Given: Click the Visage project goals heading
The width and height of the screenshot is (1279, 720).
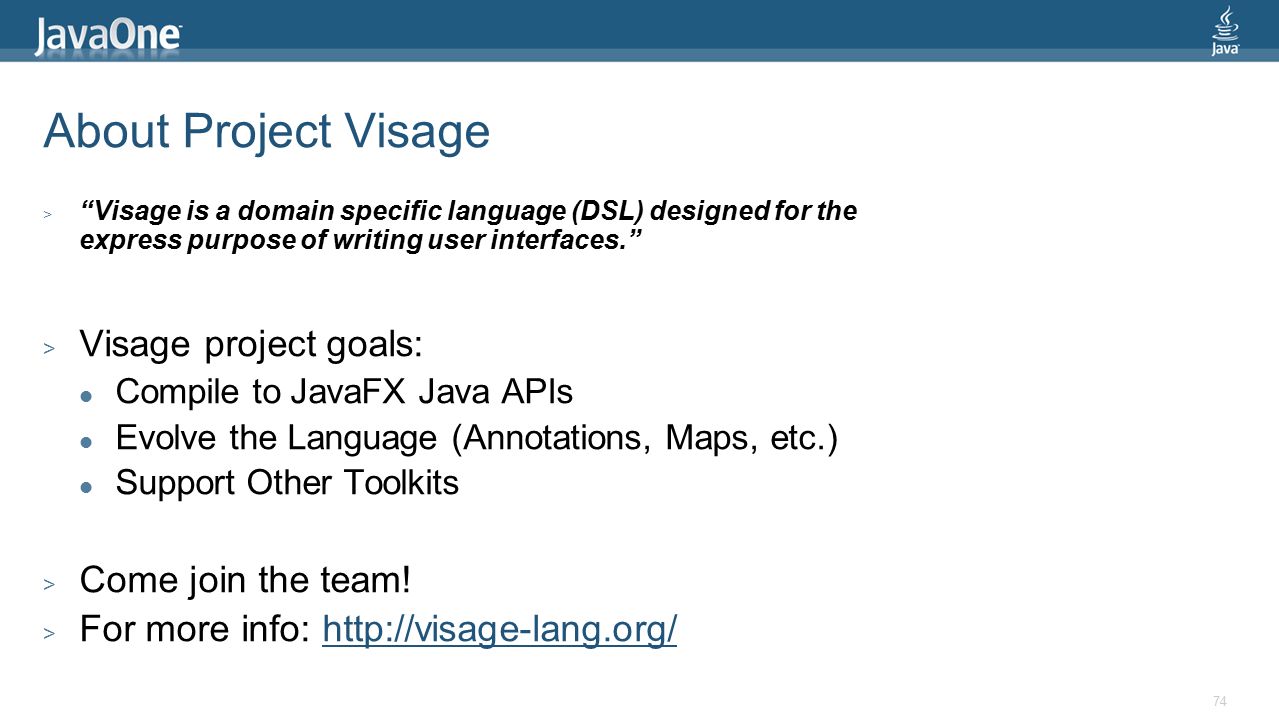Looking at the screenshot, I should (x=251, y=345).
